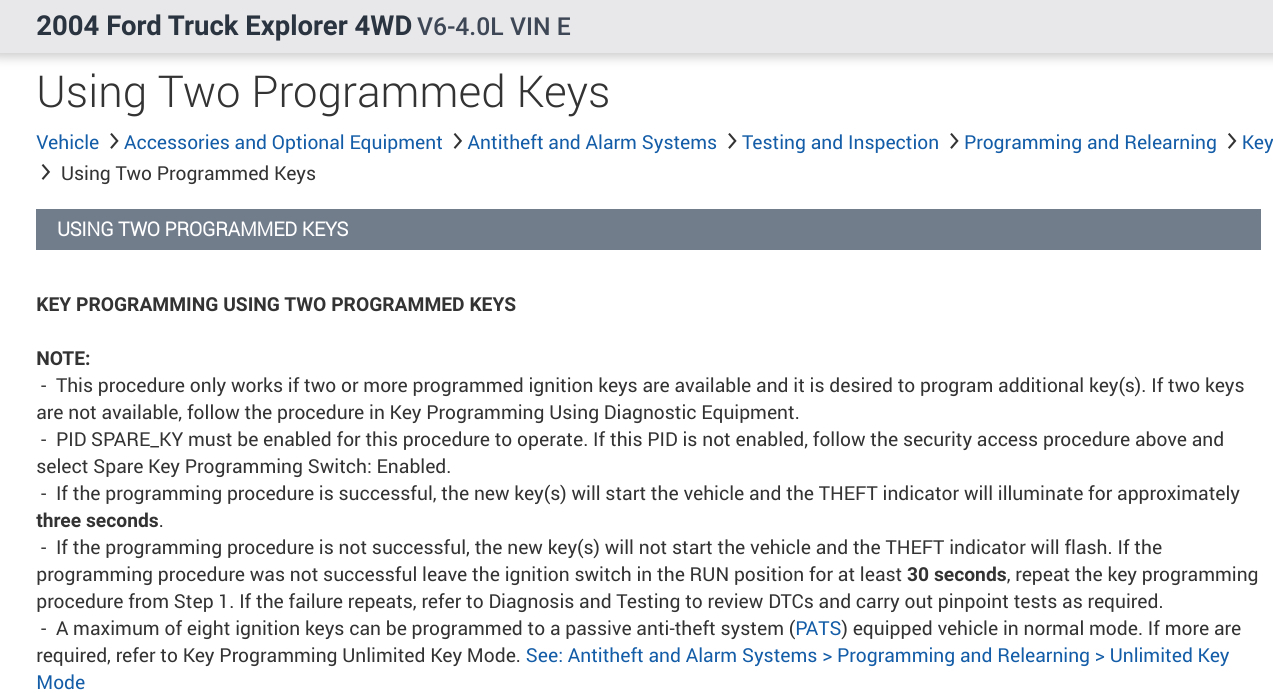Select the truncated Key breadcrumb link

1256,143
